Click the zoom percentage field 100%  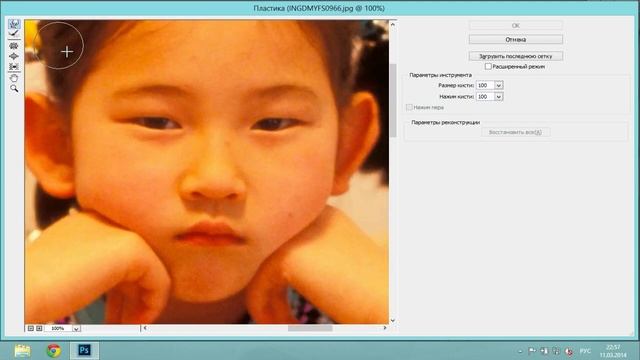tap(58, 328)
